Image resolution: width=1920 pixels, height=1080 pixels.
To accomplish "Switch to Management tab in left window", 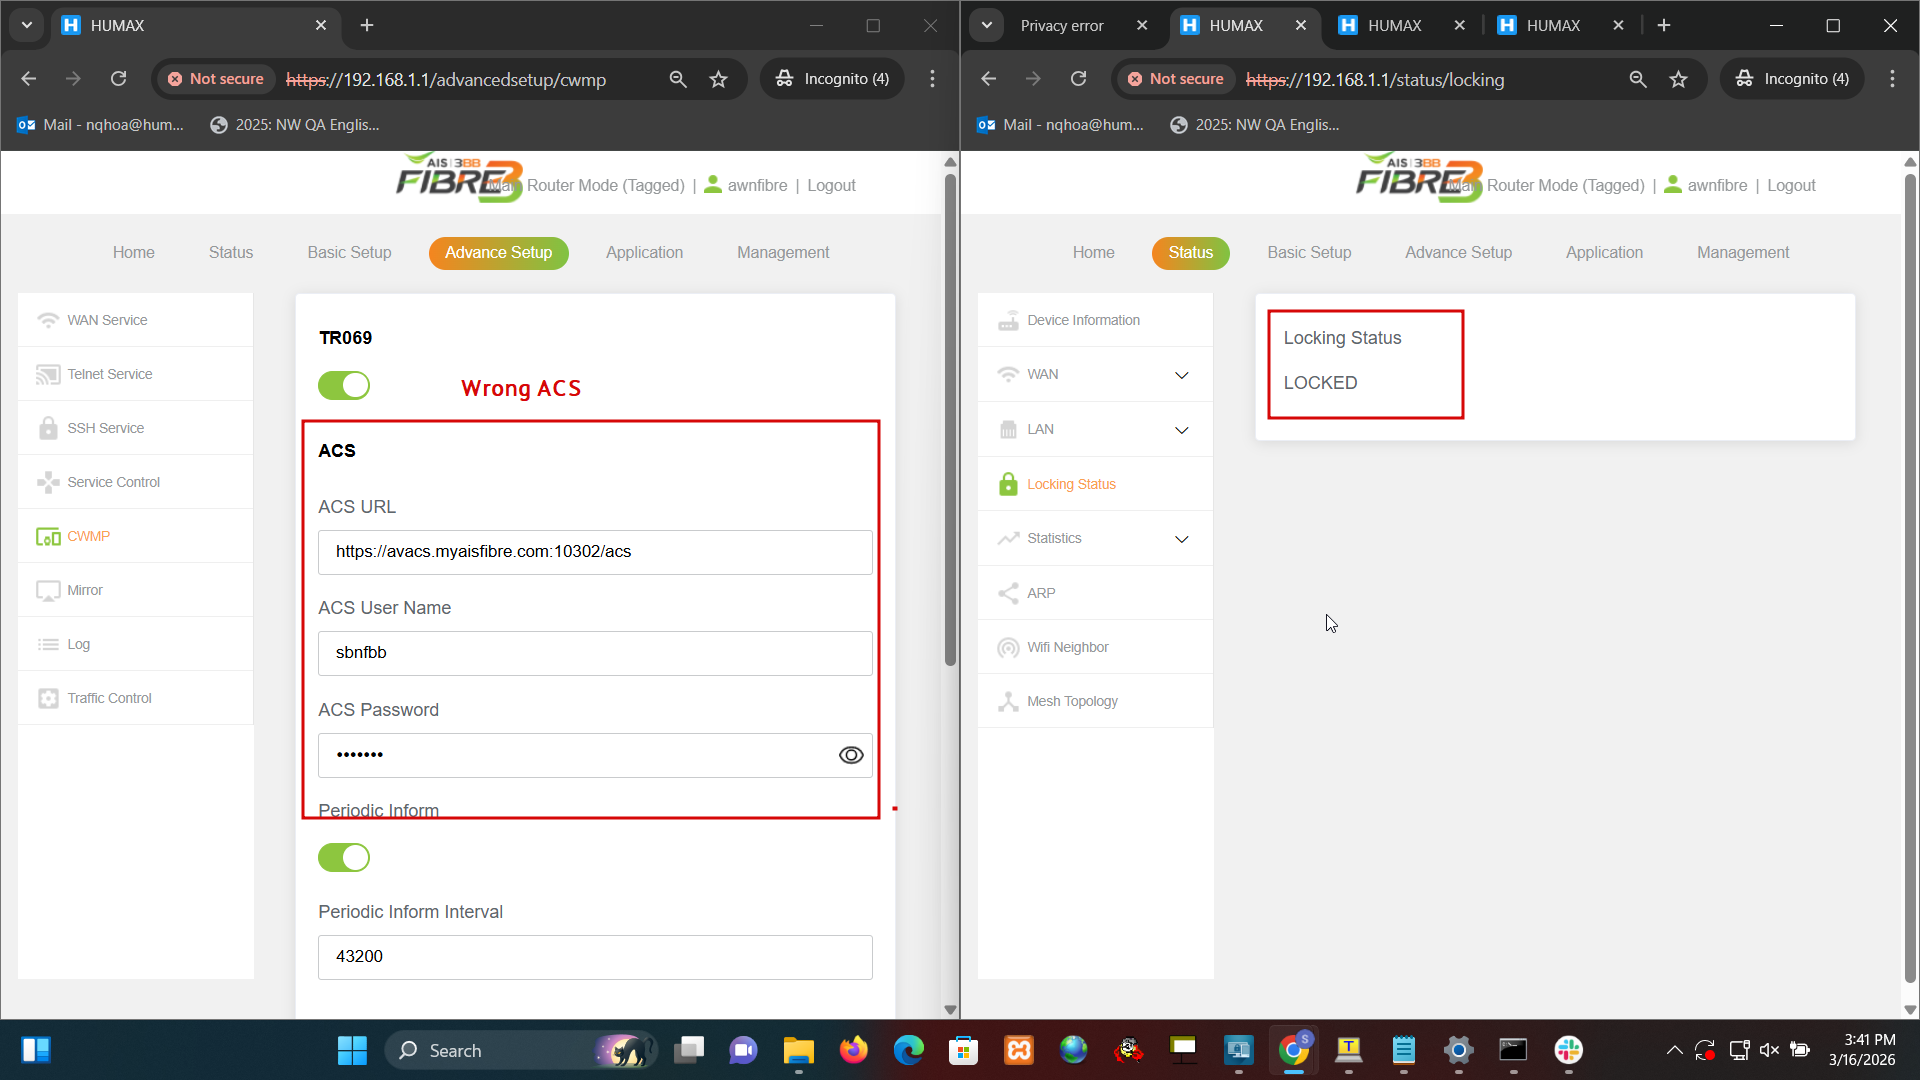I will (x=783, y=253).
